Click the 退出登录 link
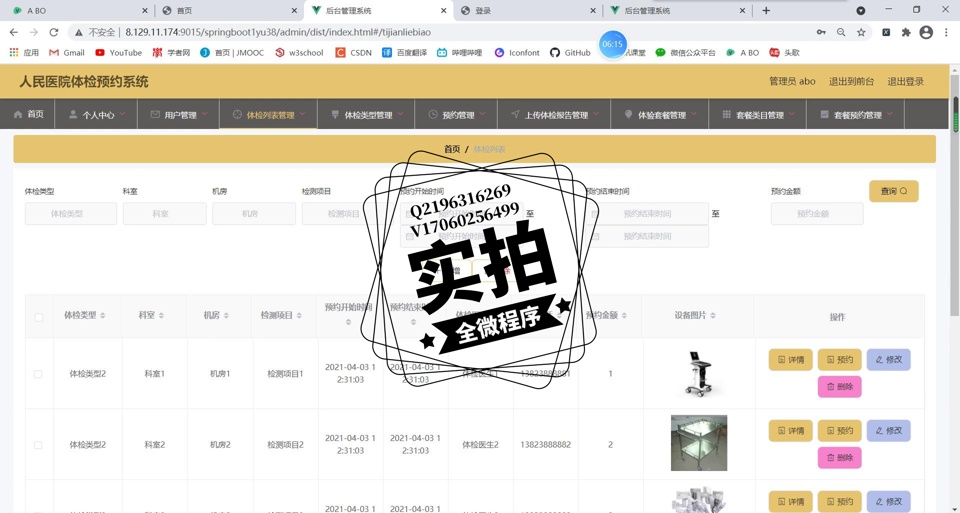This screenshot has height=513, width=960. click(905, 81)
